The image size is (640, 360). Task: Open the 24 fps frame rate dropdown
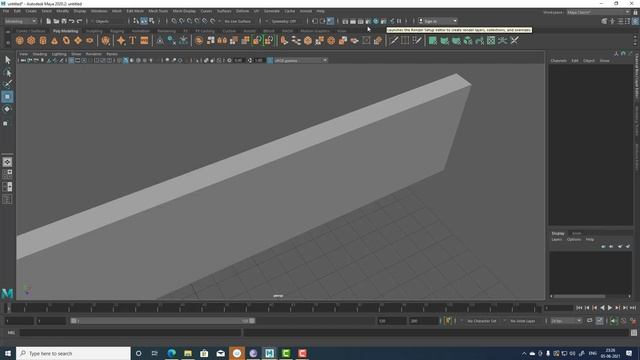(566, 321)
